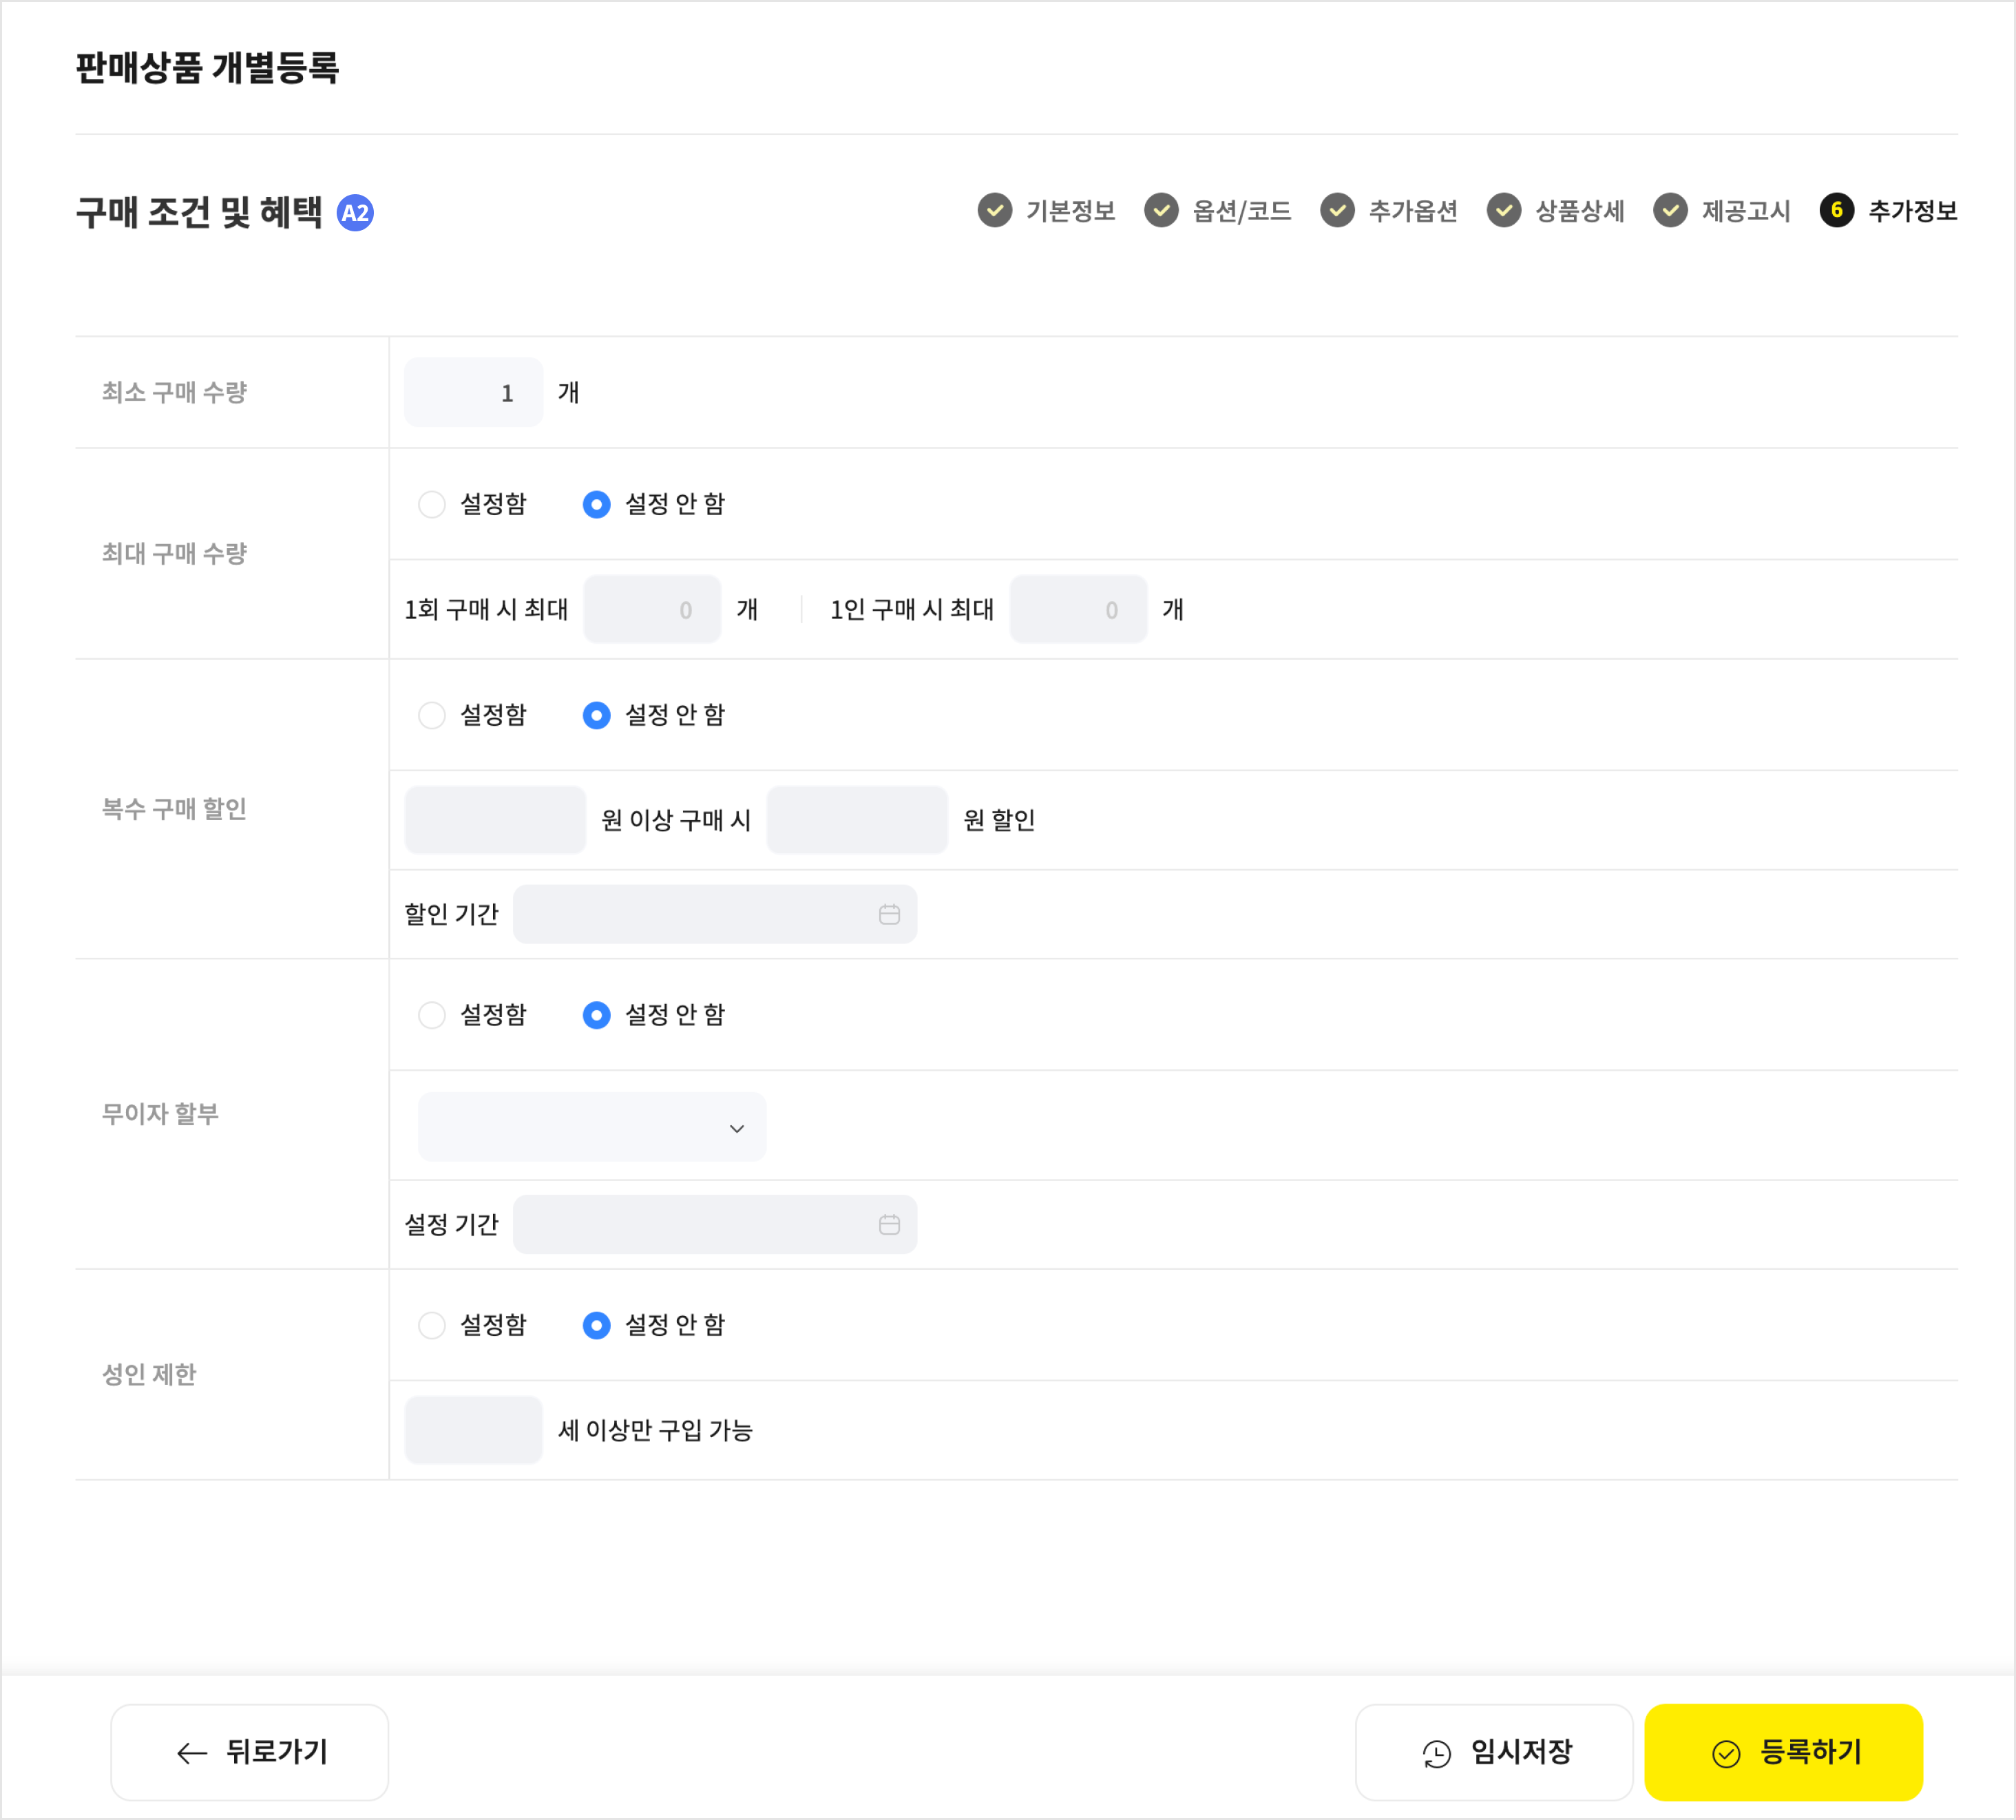Click the 최소 구매 수량 input field

[473, 393]
